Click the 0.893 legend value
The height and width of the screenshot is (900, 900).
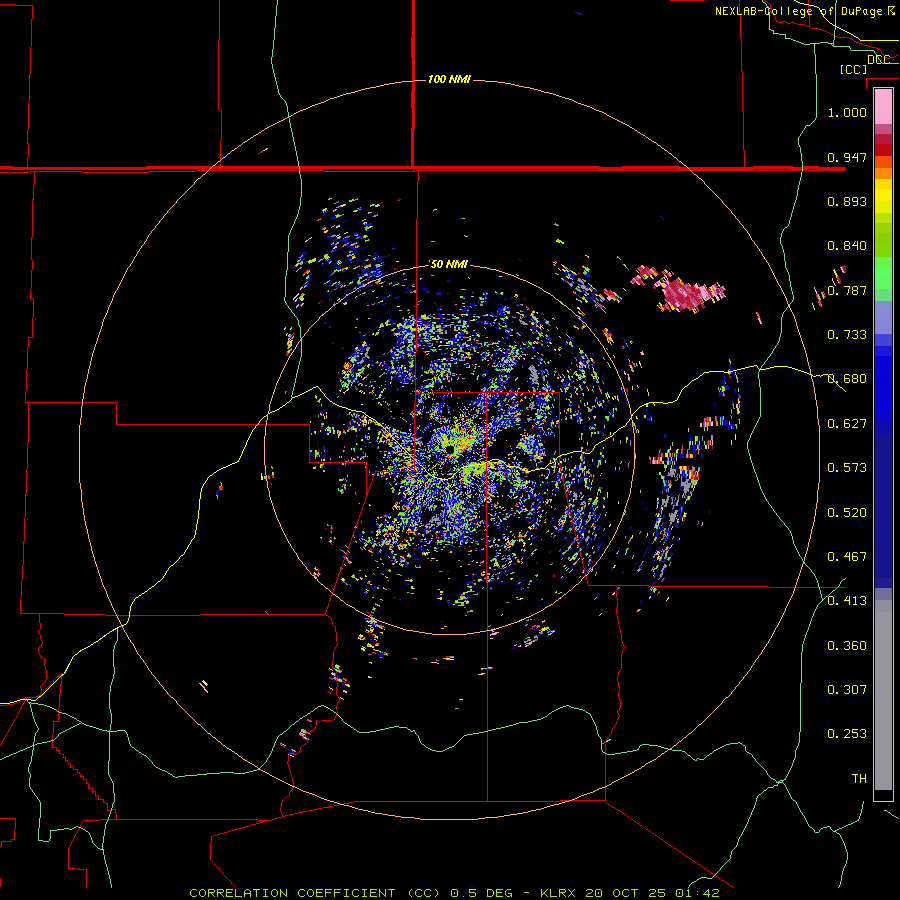click(847, 201)
